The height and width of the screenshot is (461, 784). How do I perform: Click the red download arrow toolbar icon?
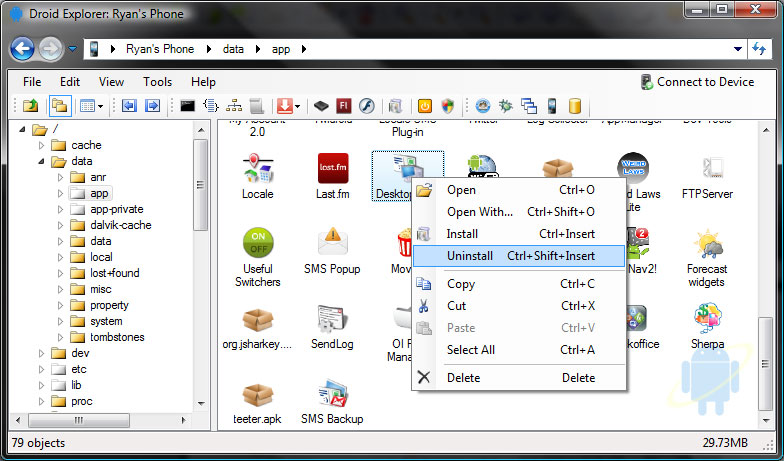[x=284, y=106]
